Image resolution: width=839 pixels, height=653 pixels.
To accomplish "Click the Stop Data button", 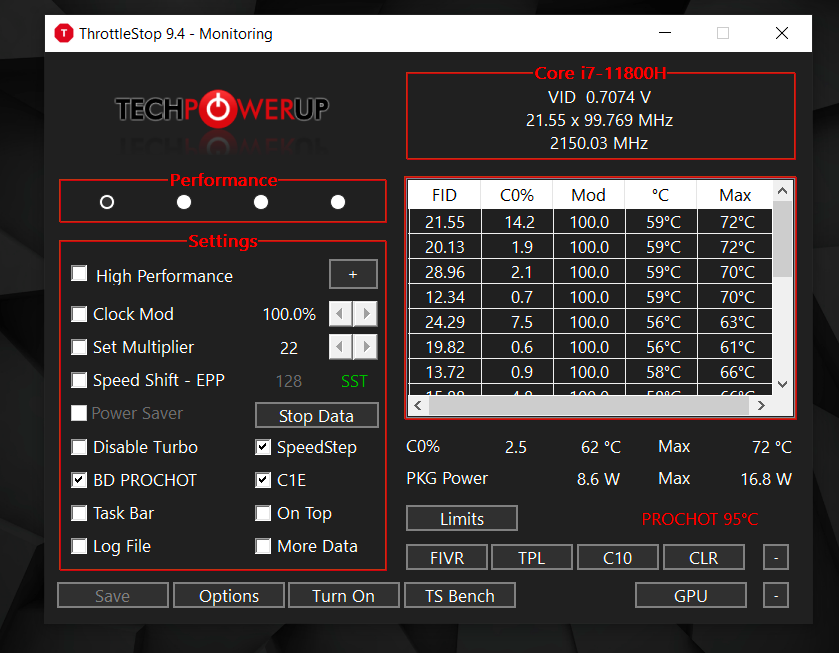I will coord(317,415).
